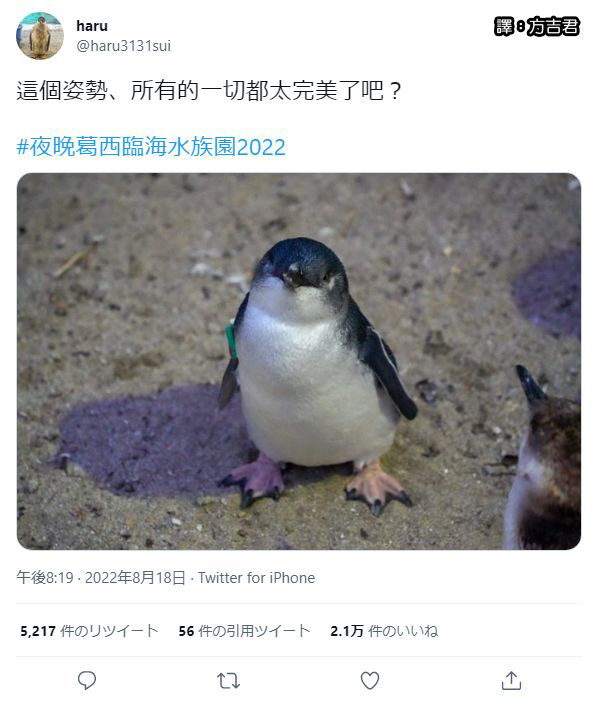Viewport: 598px width, 704px height.
Task: Click the reply speech bubble icon
Action: pos(87,680)
